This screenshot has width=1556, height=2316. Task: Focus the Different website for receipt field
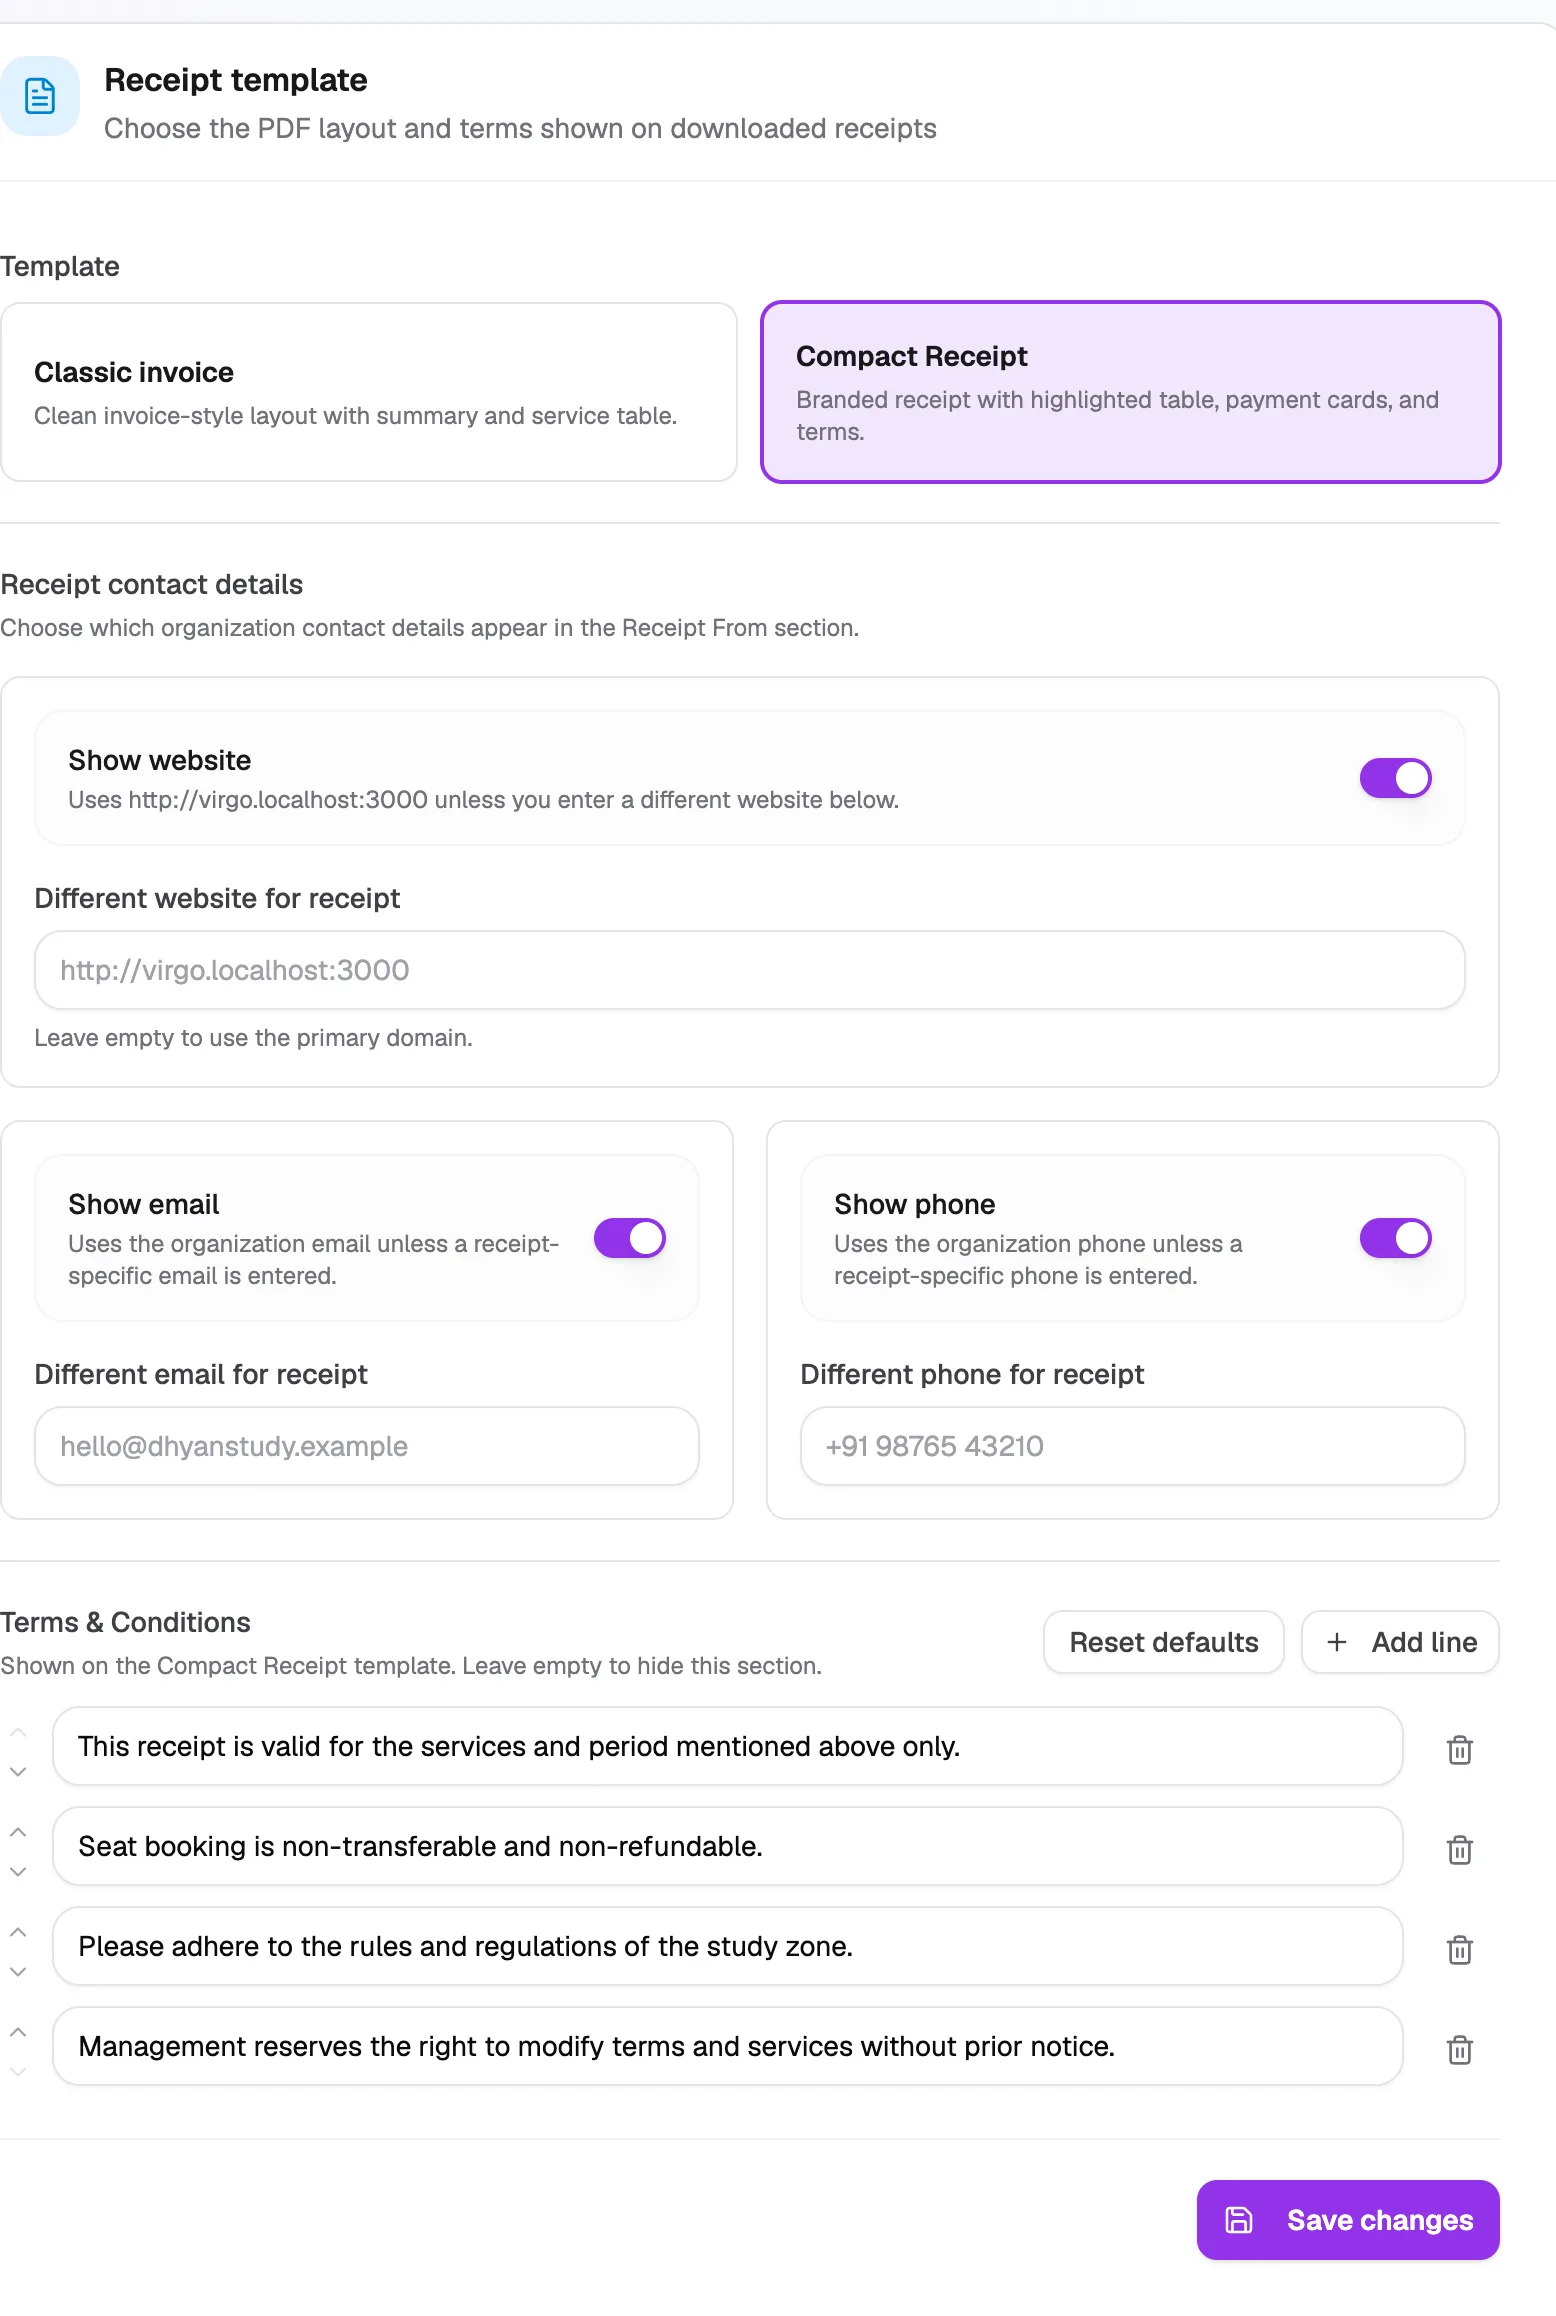750,970
